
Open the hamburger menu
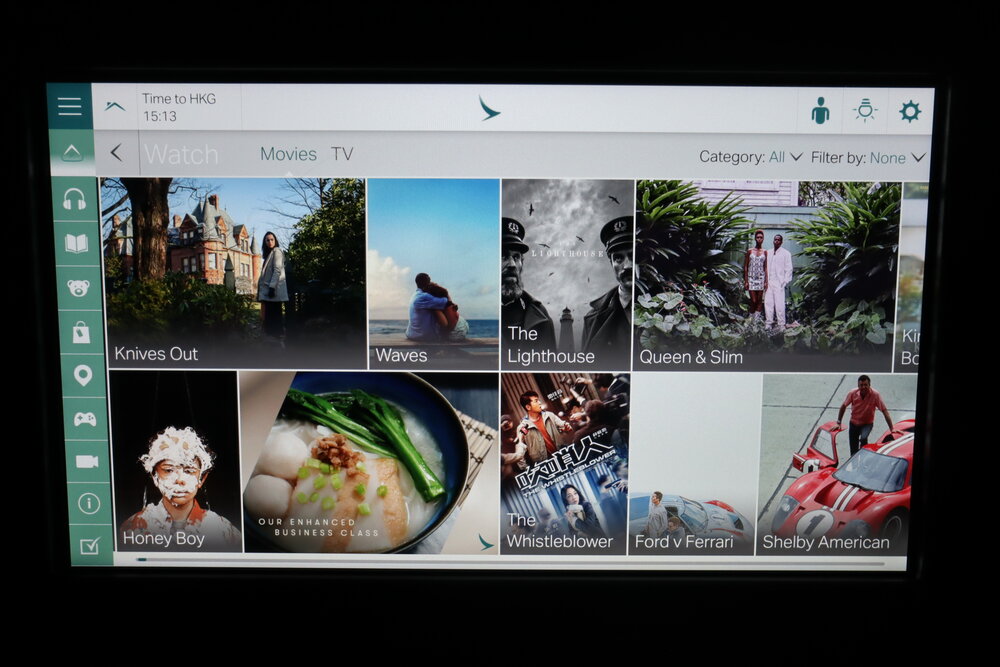pos(69,105)
